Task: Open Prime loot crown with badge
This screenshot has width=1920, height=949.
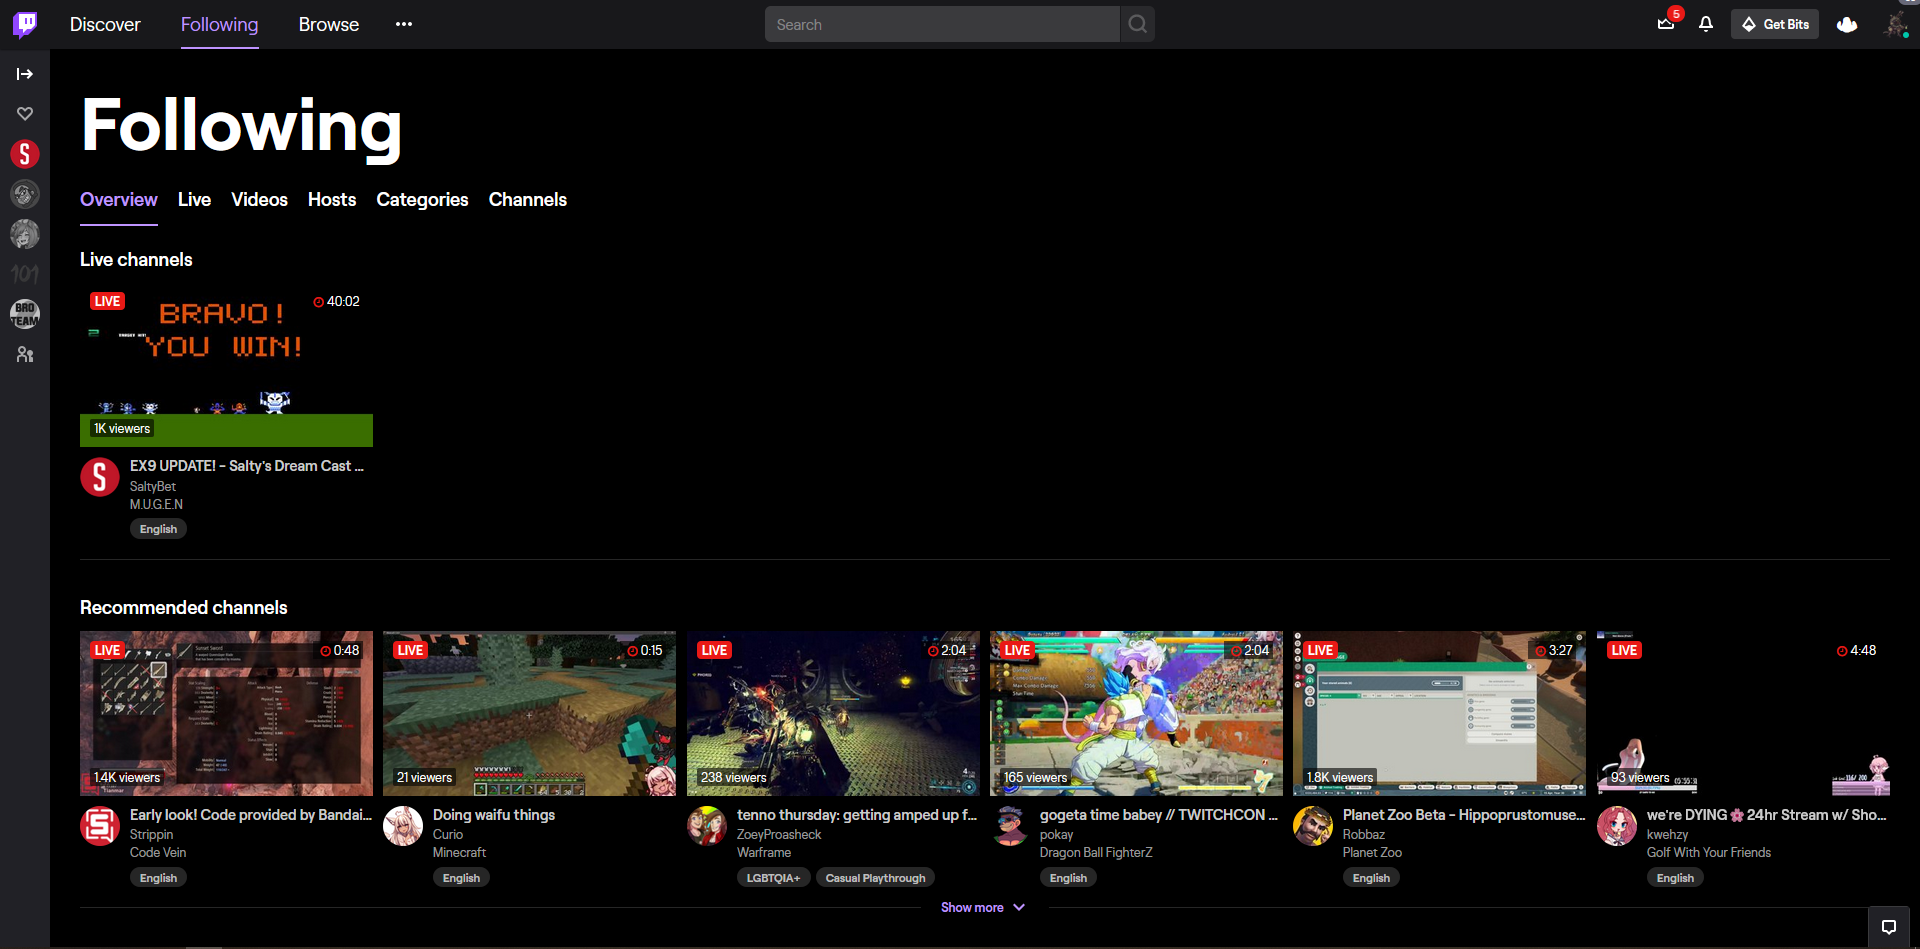Action: pos(1667,22)
